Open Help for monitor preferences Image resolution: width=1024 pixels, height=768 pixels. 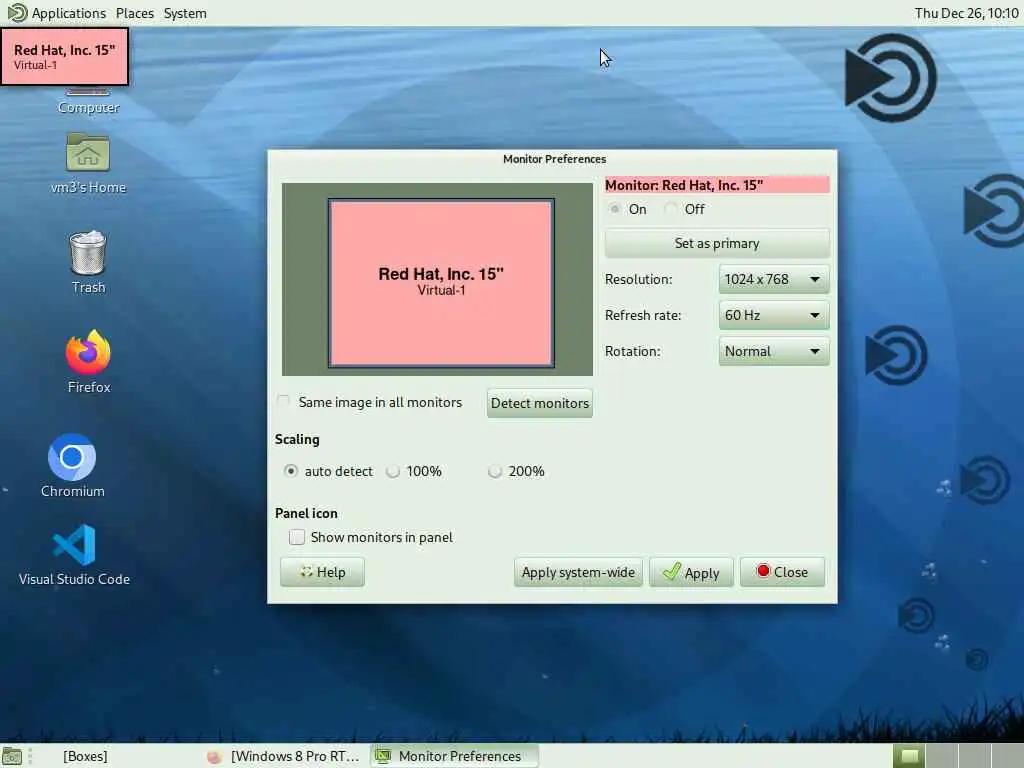click(x=322, y=572)
